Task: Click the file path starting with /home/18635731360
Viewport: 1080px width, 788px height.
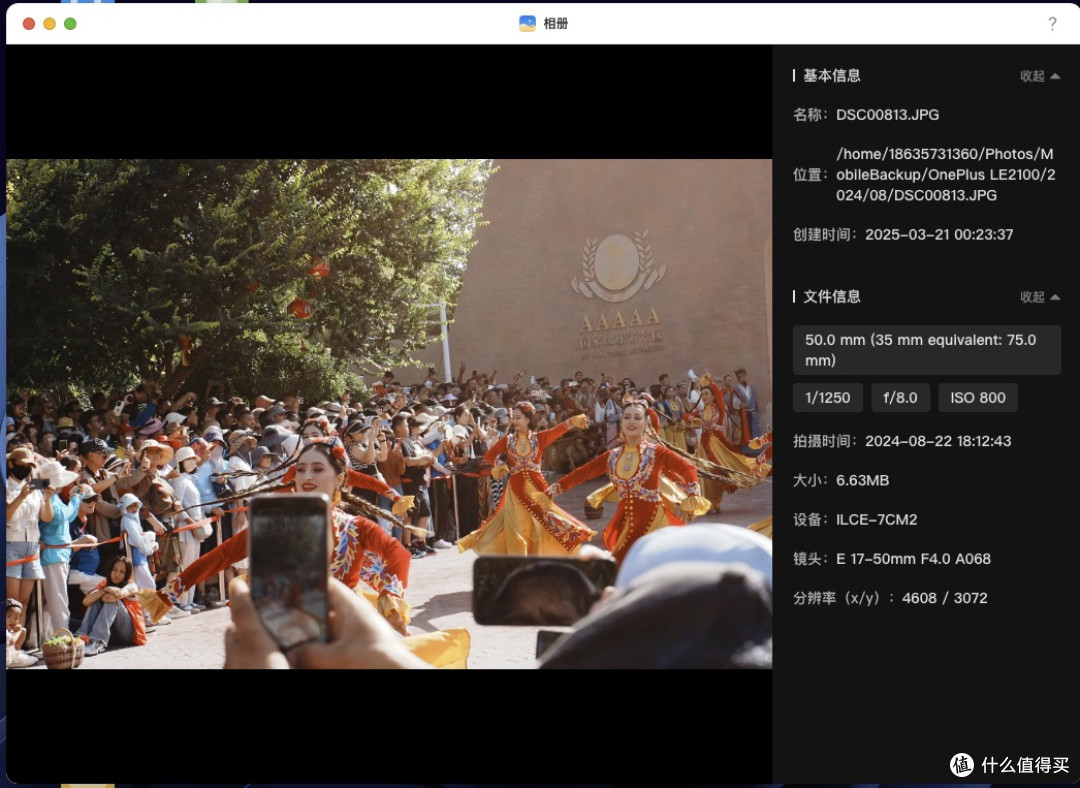Action: (x=945, y=174)
